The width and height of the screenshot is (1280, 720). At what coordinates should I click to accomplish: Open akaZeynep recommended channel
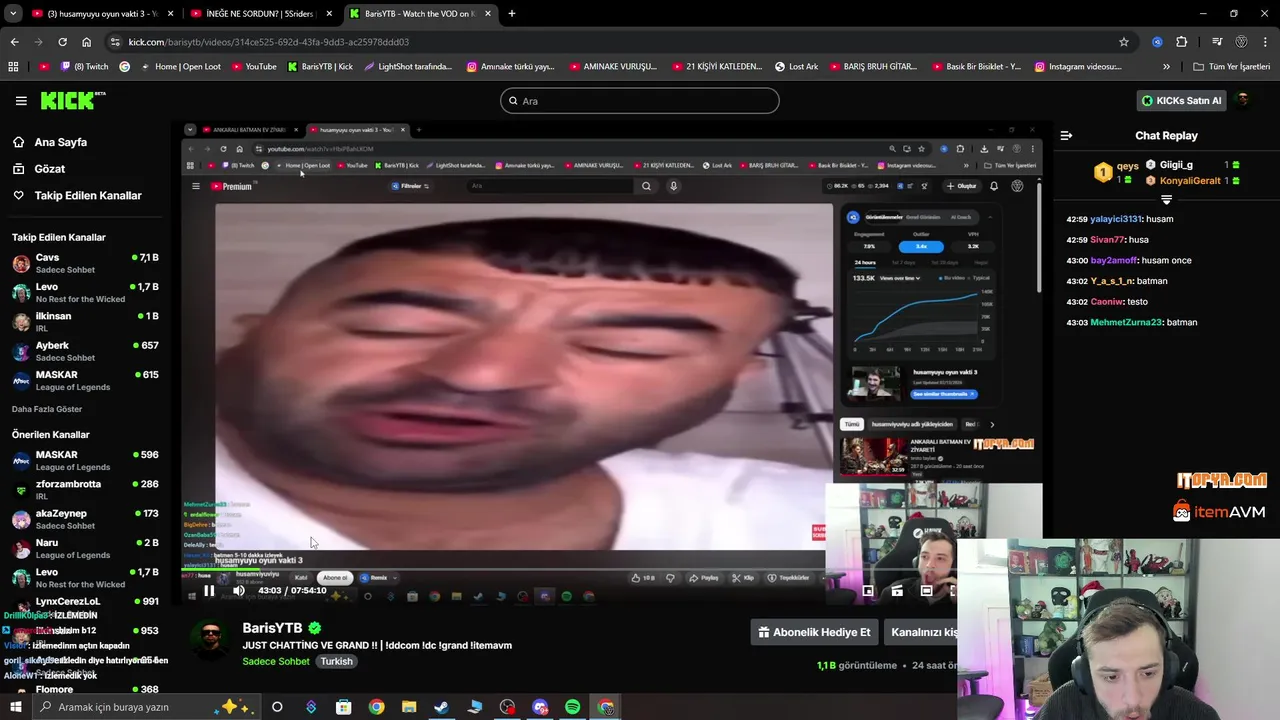(x=86, y=520)
